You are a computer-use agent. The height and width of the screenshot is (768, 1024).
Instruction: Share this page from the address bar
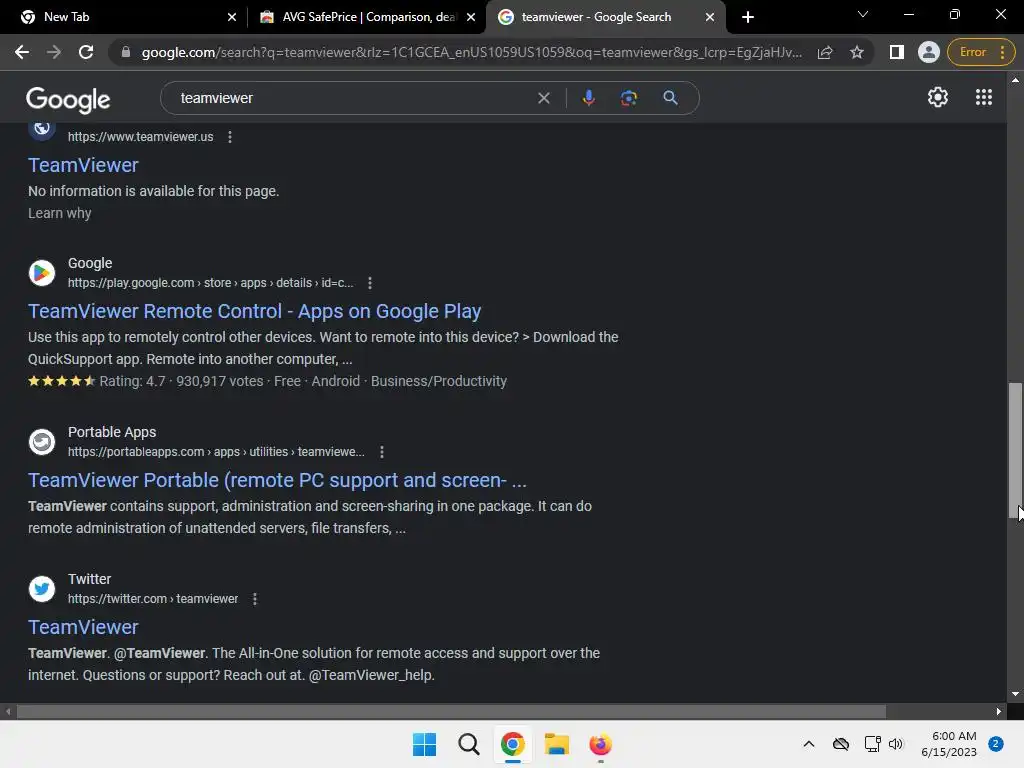tap(825, 52)
